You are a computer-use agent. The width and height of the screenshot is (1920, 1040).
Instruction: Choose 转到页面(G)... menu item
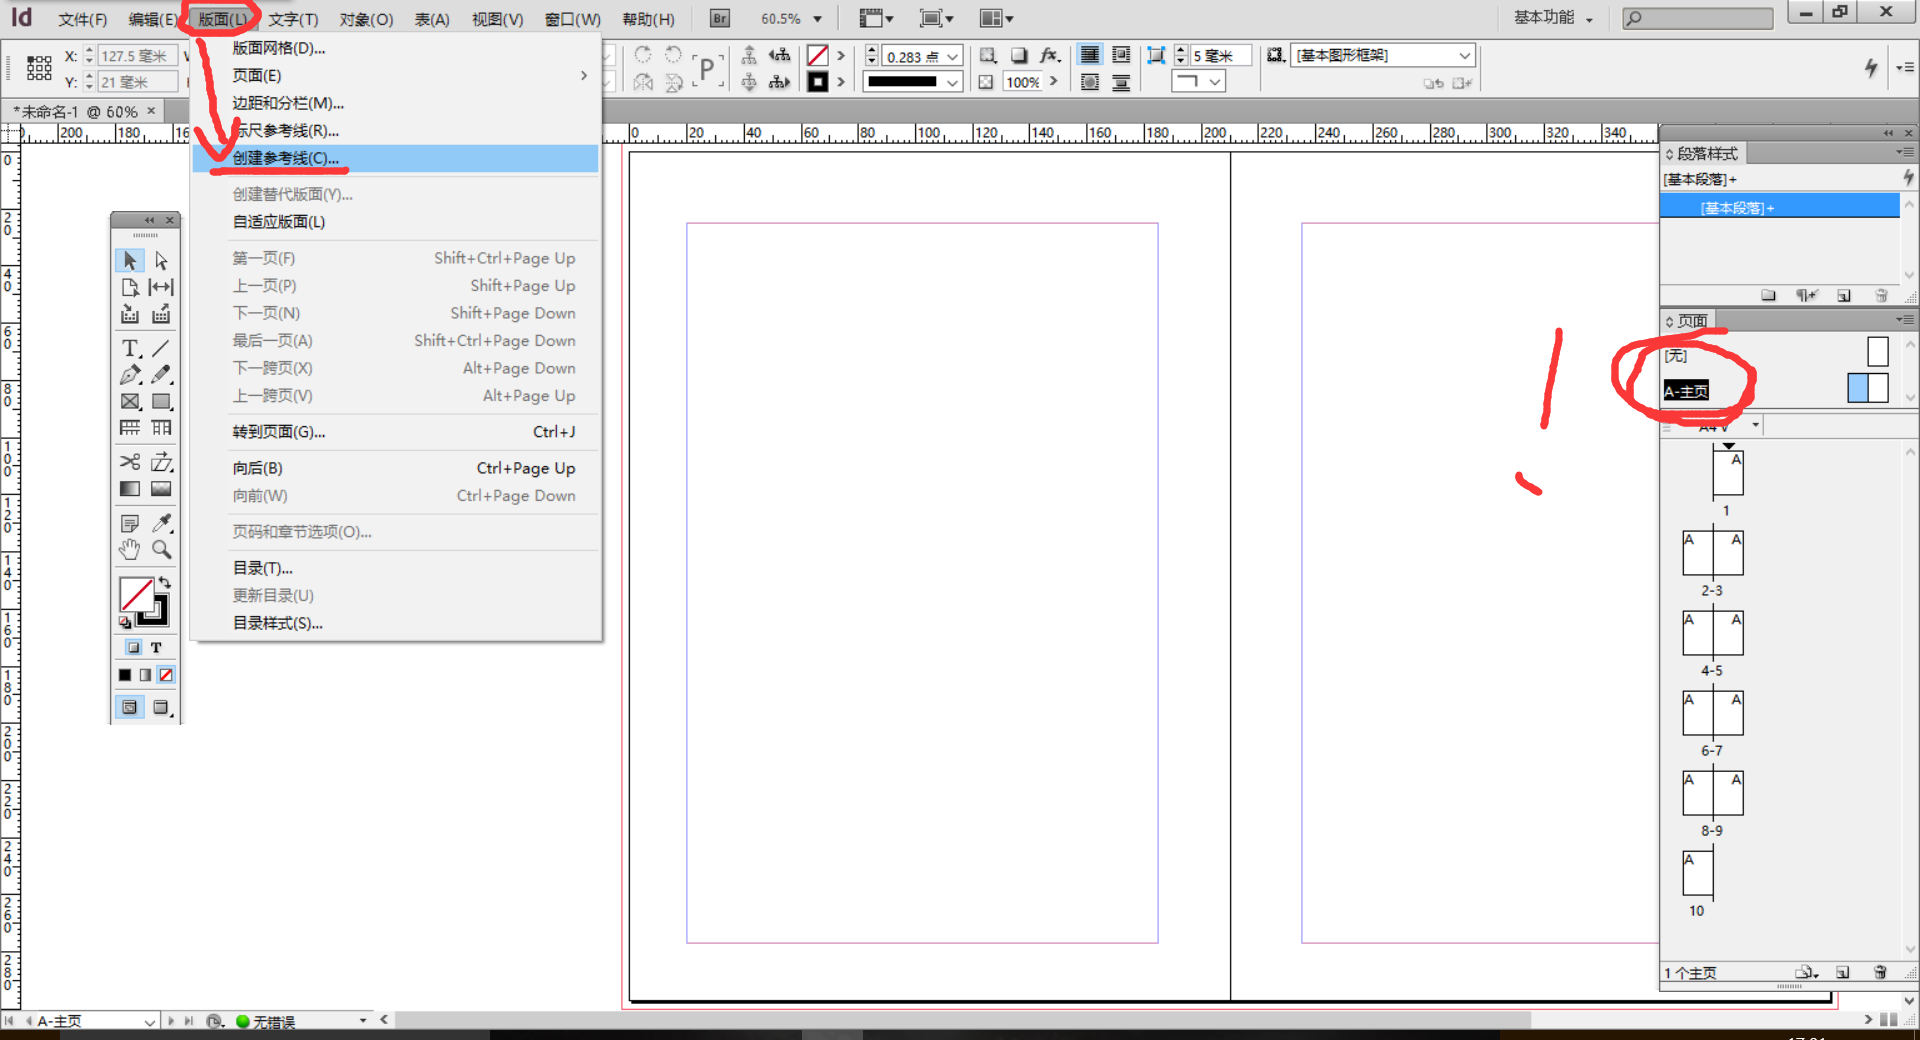pyautogui.click(x=395, y=432)
